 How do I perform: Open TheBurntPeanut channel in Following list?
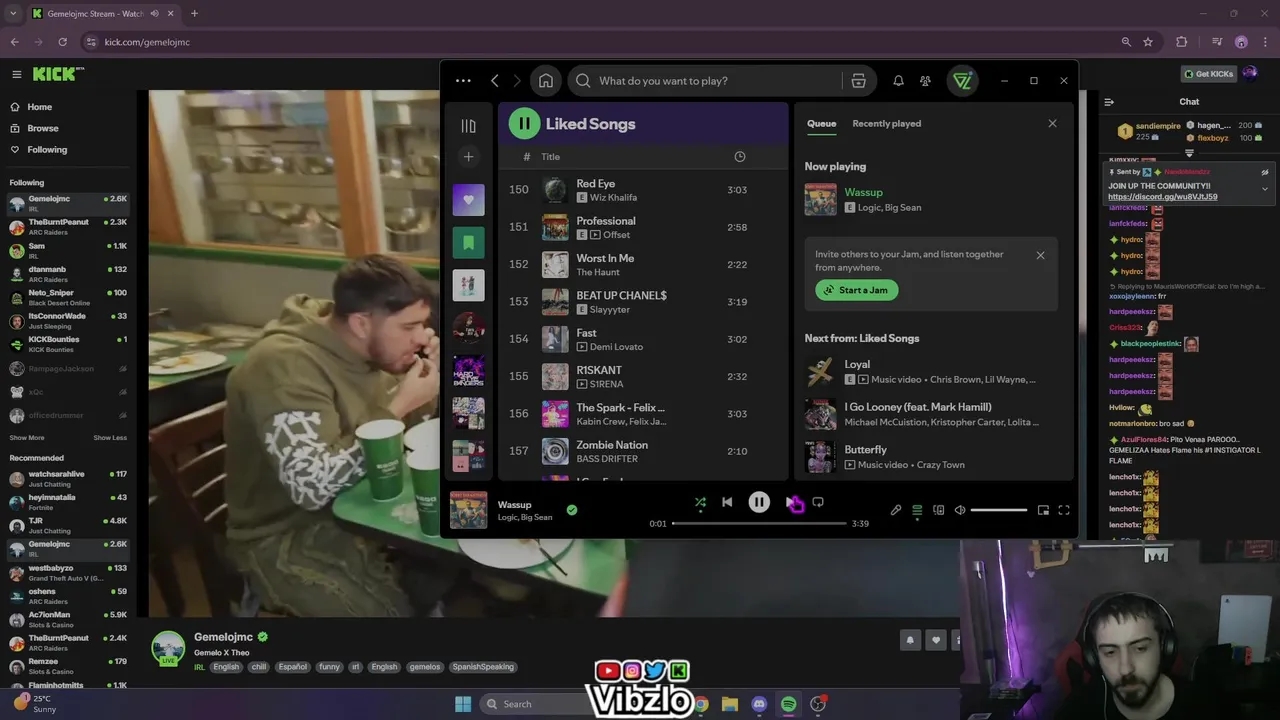[68, 227]
